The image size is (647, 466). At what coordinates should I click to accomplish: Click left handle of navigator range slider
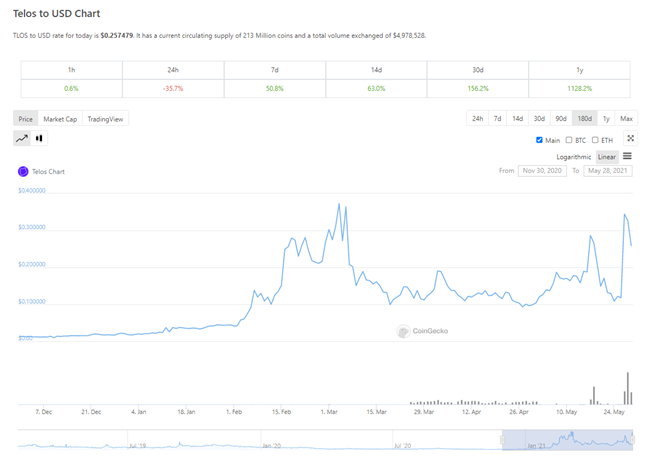[x=502, y=440]
